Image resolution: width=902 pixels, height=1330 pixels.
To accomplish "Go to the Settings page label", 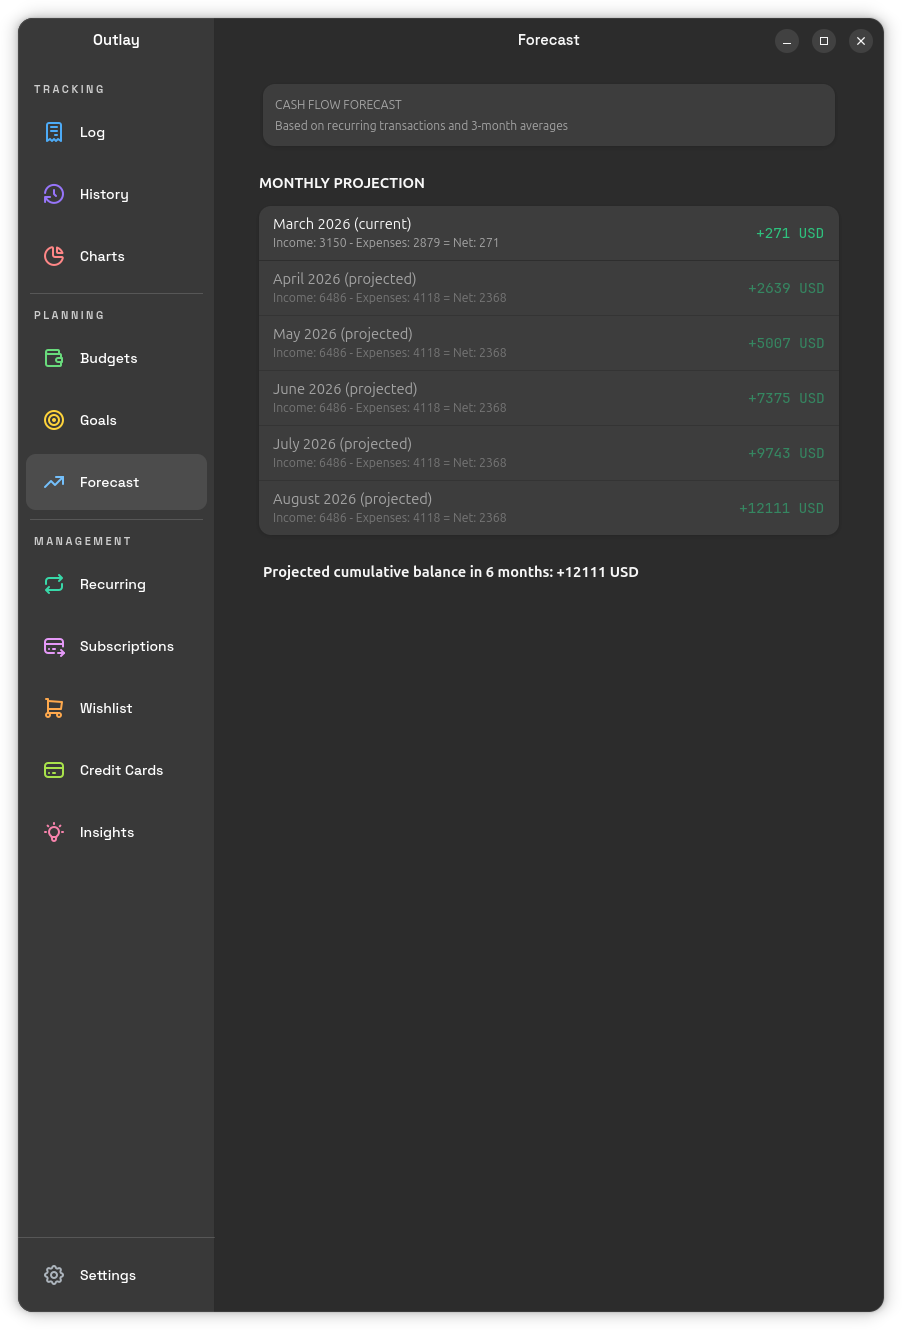I will [x=108, y=1275].
